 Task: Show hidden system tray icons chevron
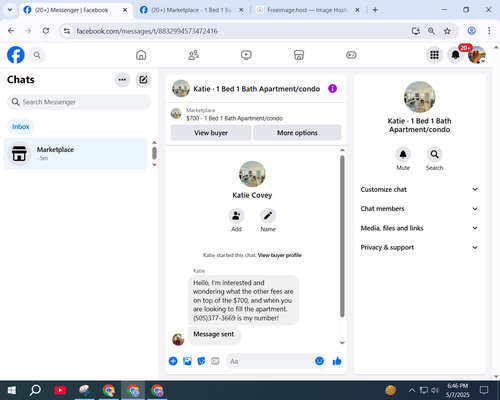click(412, 390)
